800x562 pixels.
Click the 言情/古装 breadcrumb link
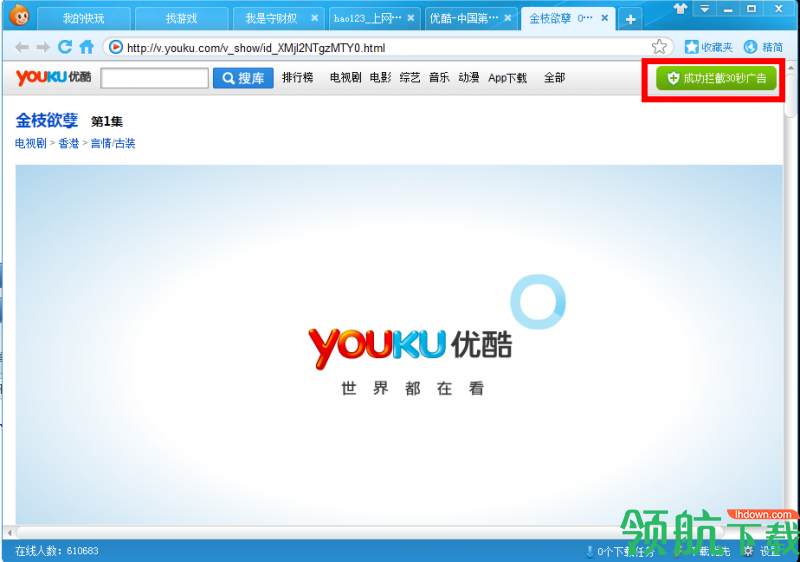click(x=113, y=143)
